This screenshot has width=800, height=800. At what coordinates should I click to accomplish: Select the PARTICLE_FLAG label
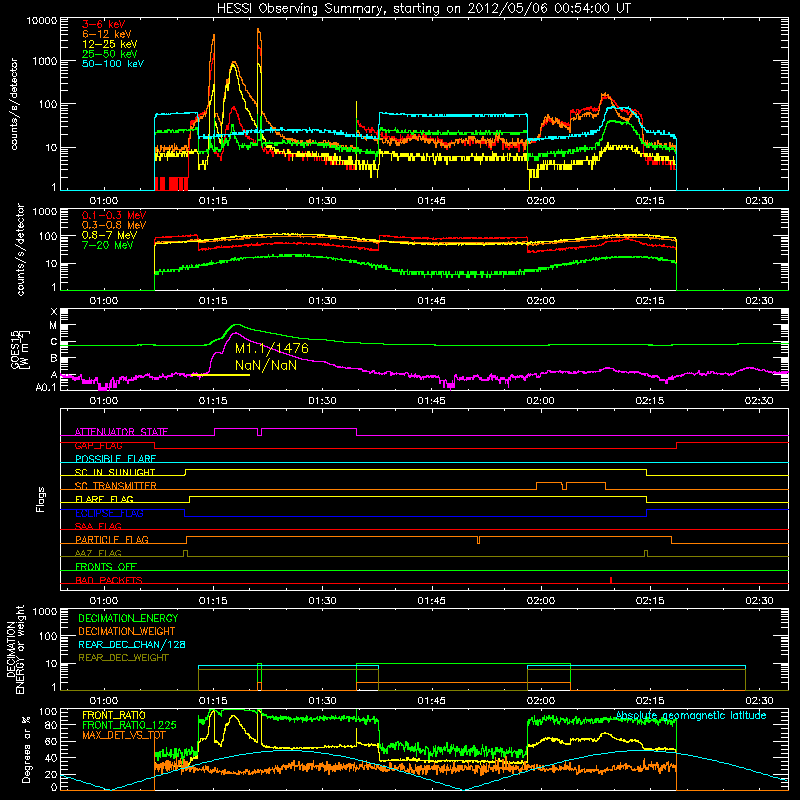[112, 539]
